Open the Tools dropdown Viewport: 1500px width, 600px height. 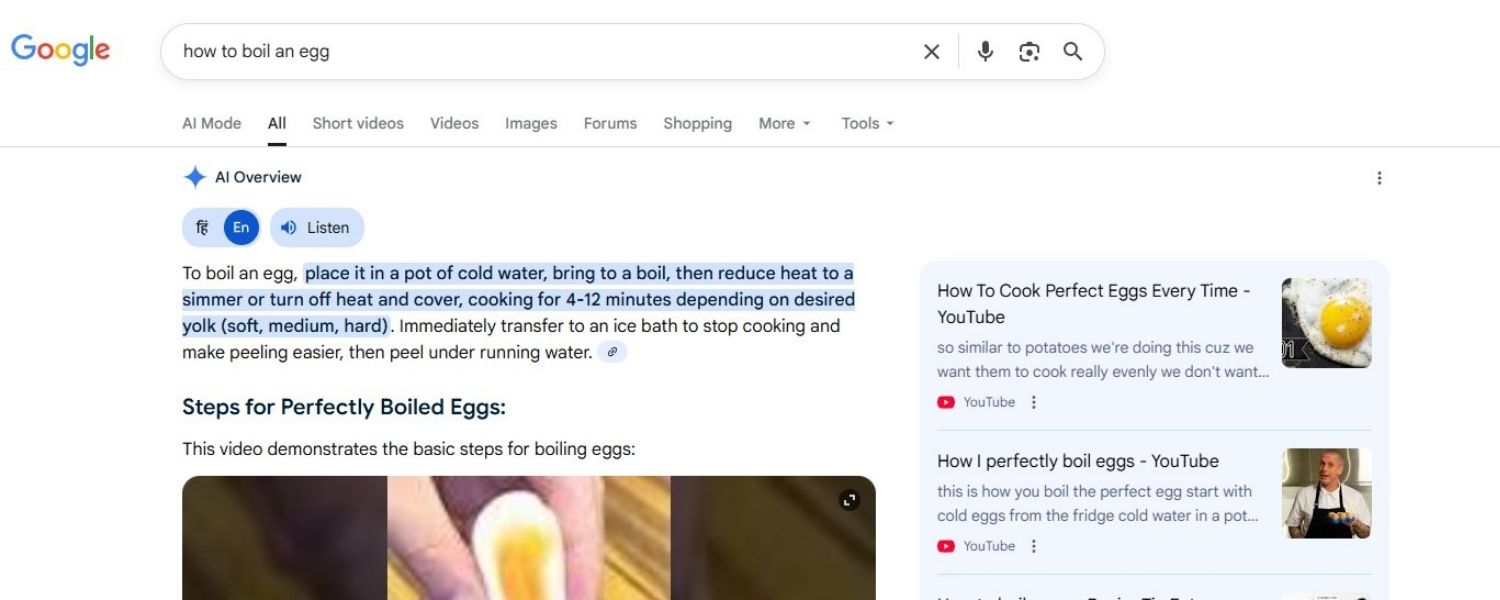click(x=866, y=123)
